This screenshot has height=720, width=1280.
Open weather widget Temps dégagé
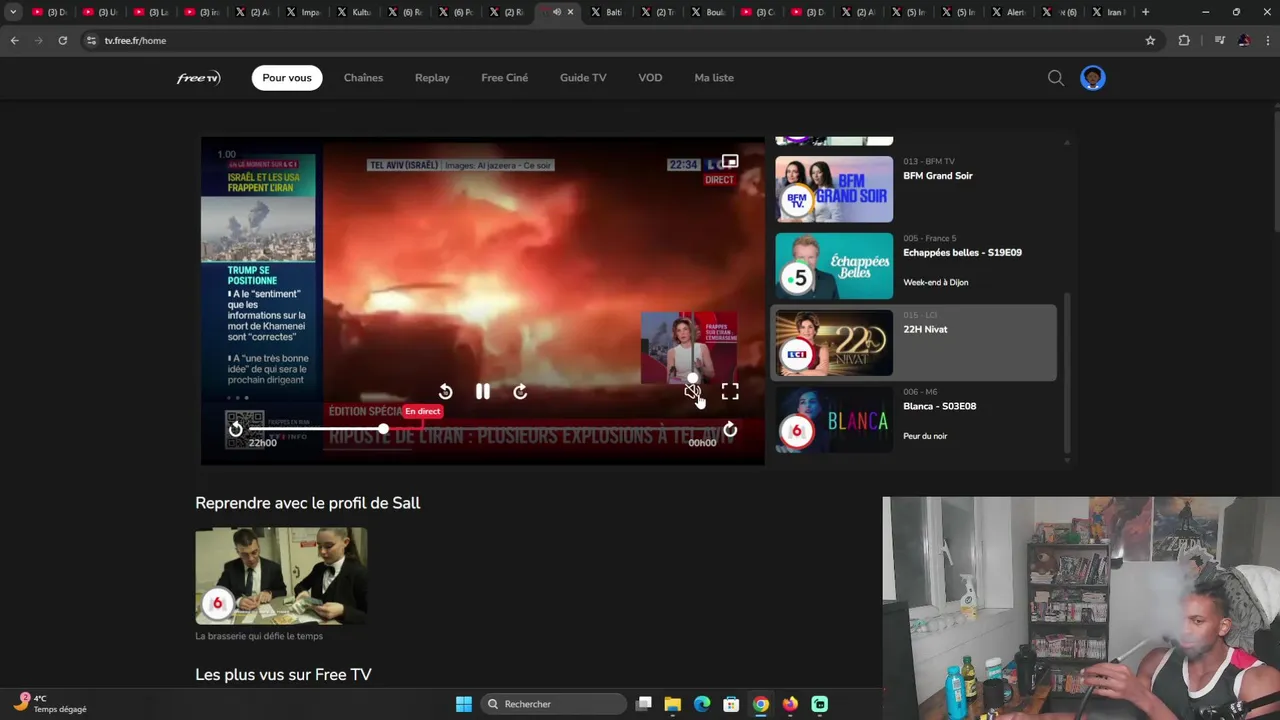click(x=52, y=704)
